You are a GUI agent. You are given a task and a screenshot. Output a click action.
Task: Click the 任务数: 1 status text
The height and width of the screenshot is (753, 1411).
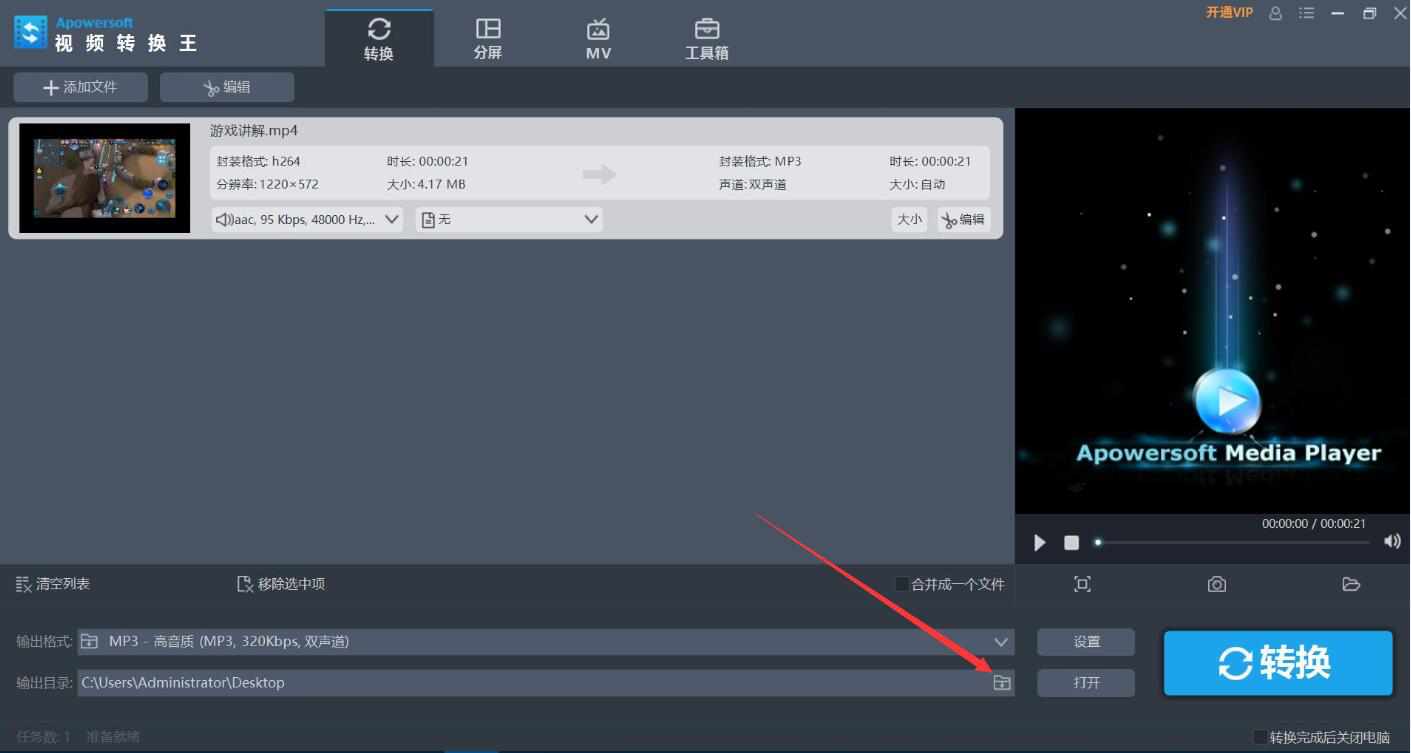[x=44, y=737]
